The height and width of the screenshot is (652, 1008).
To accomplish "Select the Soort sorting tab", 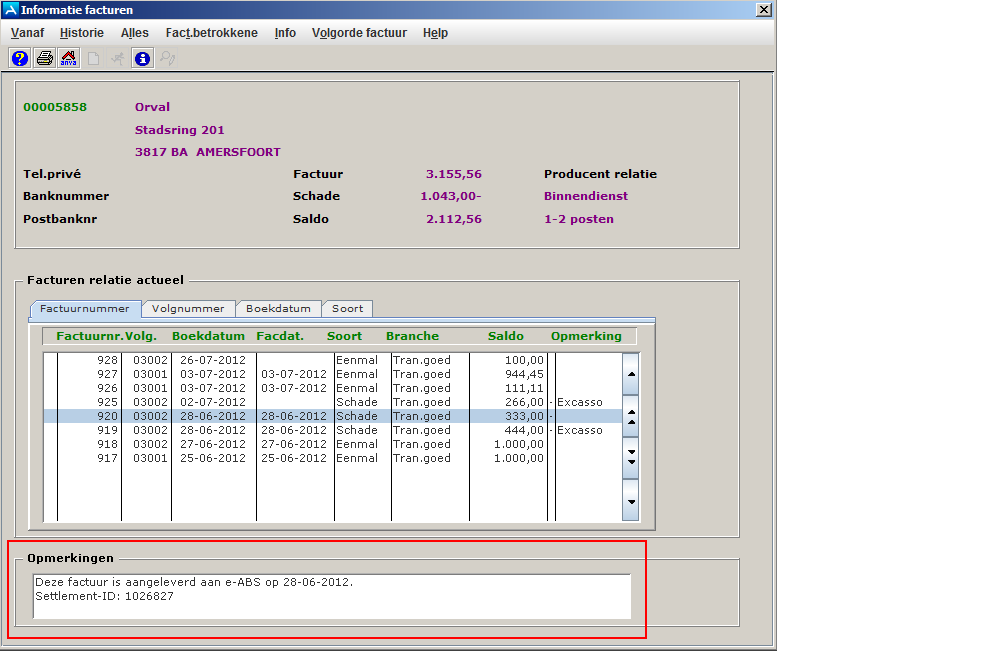I will coord(347,309).
